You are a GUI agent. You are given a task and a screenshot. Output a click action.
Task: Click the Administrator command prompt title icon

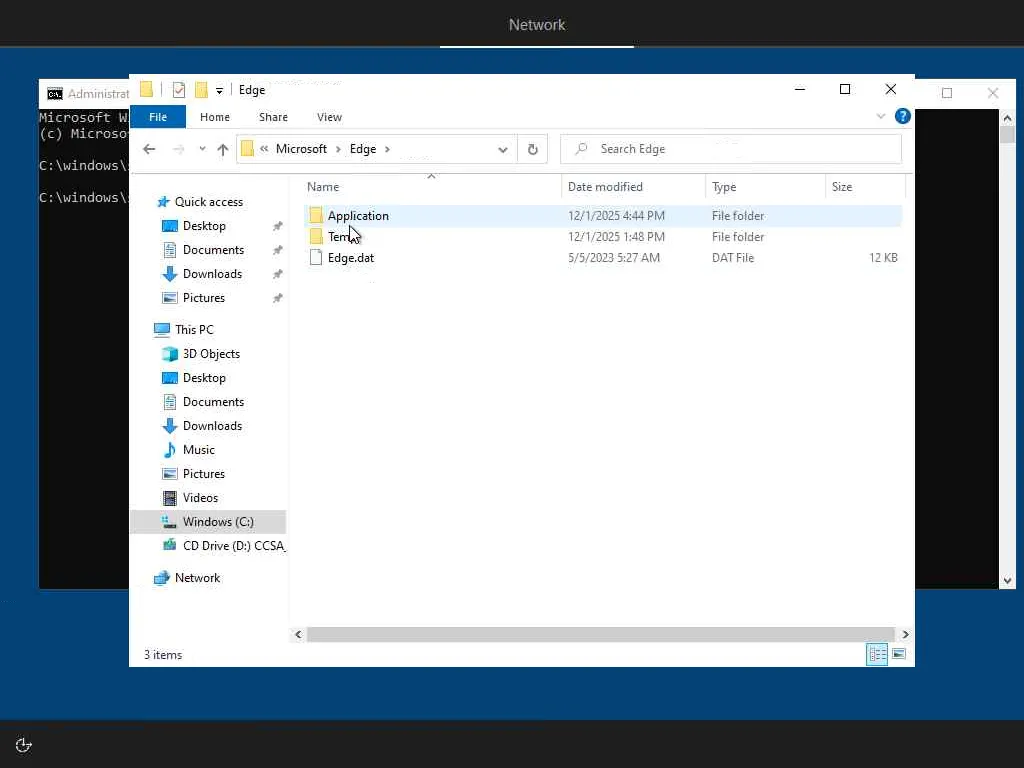pos(55,93)
